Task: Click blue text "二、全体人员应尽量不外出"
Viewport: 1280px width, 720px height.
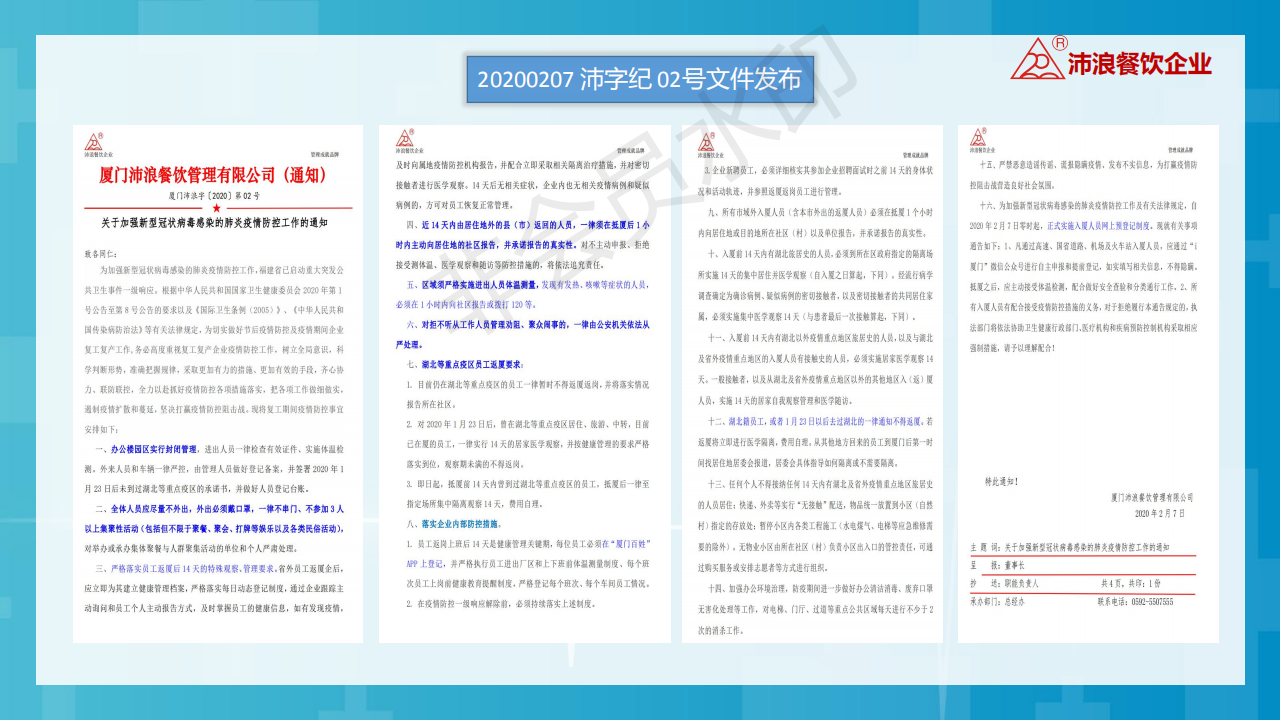Action: coord(160,508)
